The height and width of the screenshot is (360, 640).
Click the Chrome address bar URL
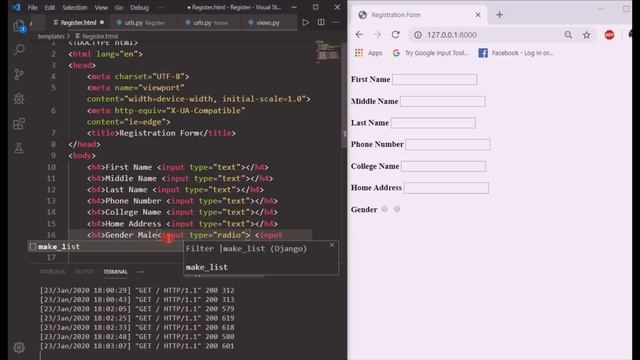click(x=452, y=35)
